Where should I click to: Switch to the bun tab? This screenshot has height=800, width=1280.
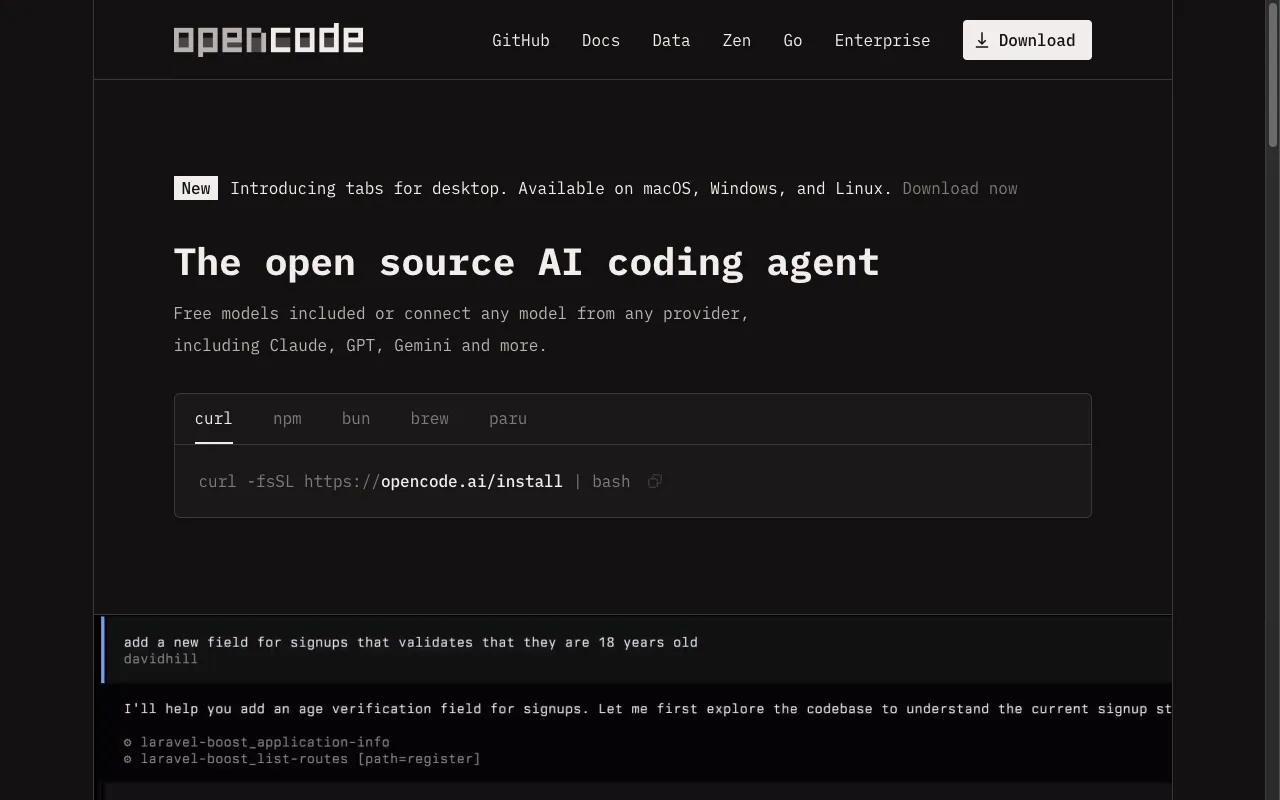[x=356, y=419]
